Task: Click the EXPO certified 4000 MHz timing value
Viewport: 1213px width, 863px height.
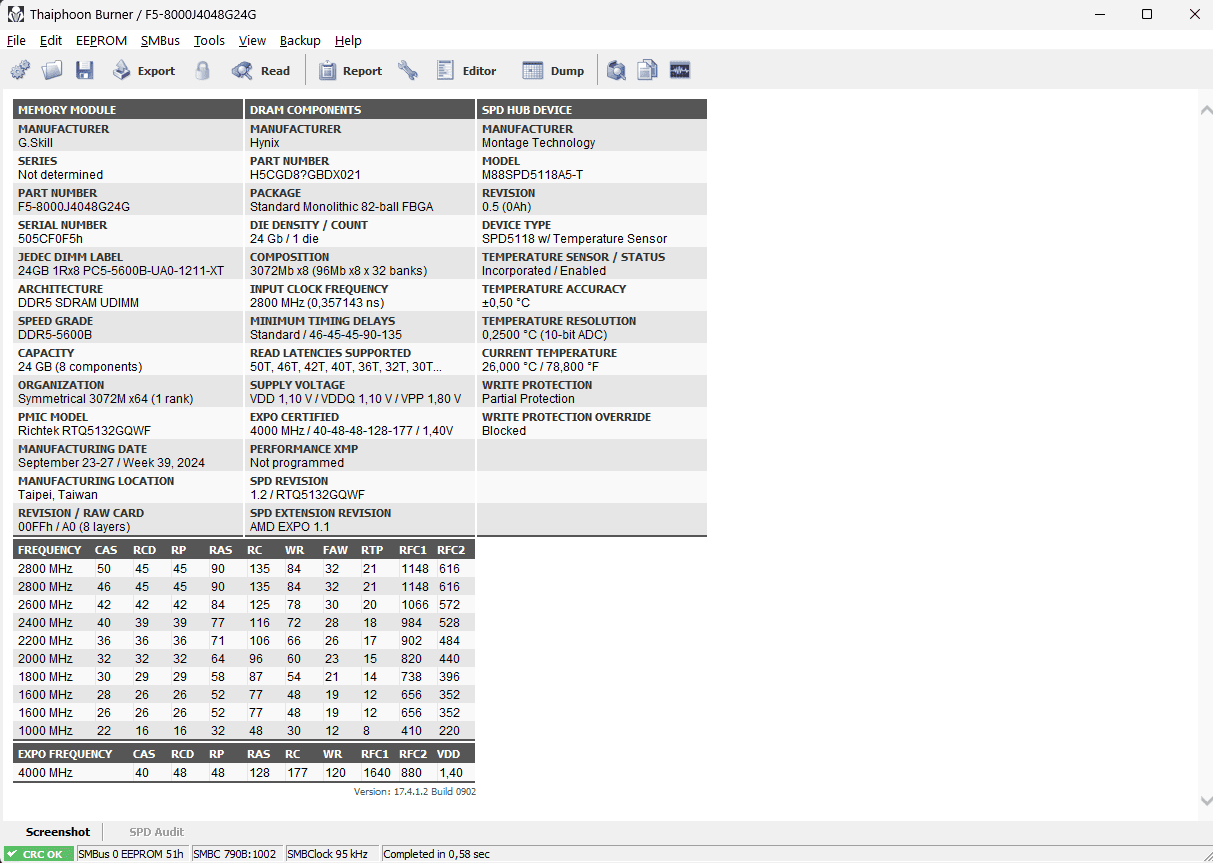Action: tap(351, 431)
